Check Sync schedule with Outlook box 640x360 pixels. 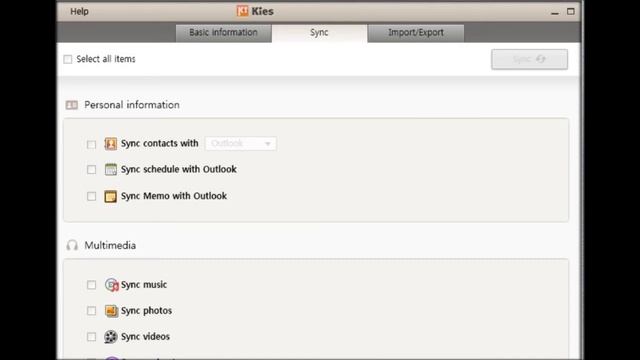(x=91, y=169)
